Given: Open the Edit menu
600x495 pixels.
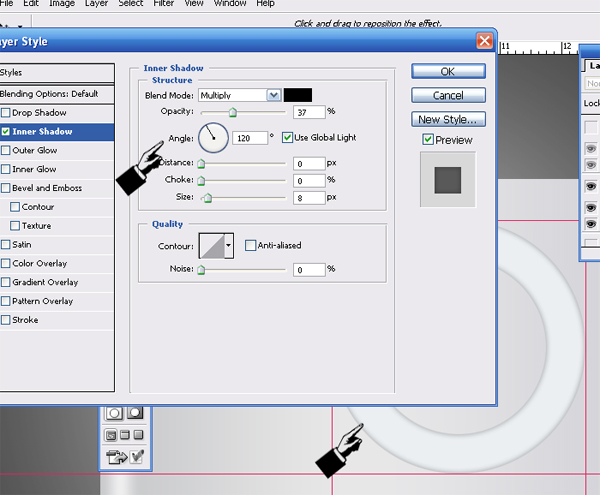Looking at the screenshot, I should 31,3.
